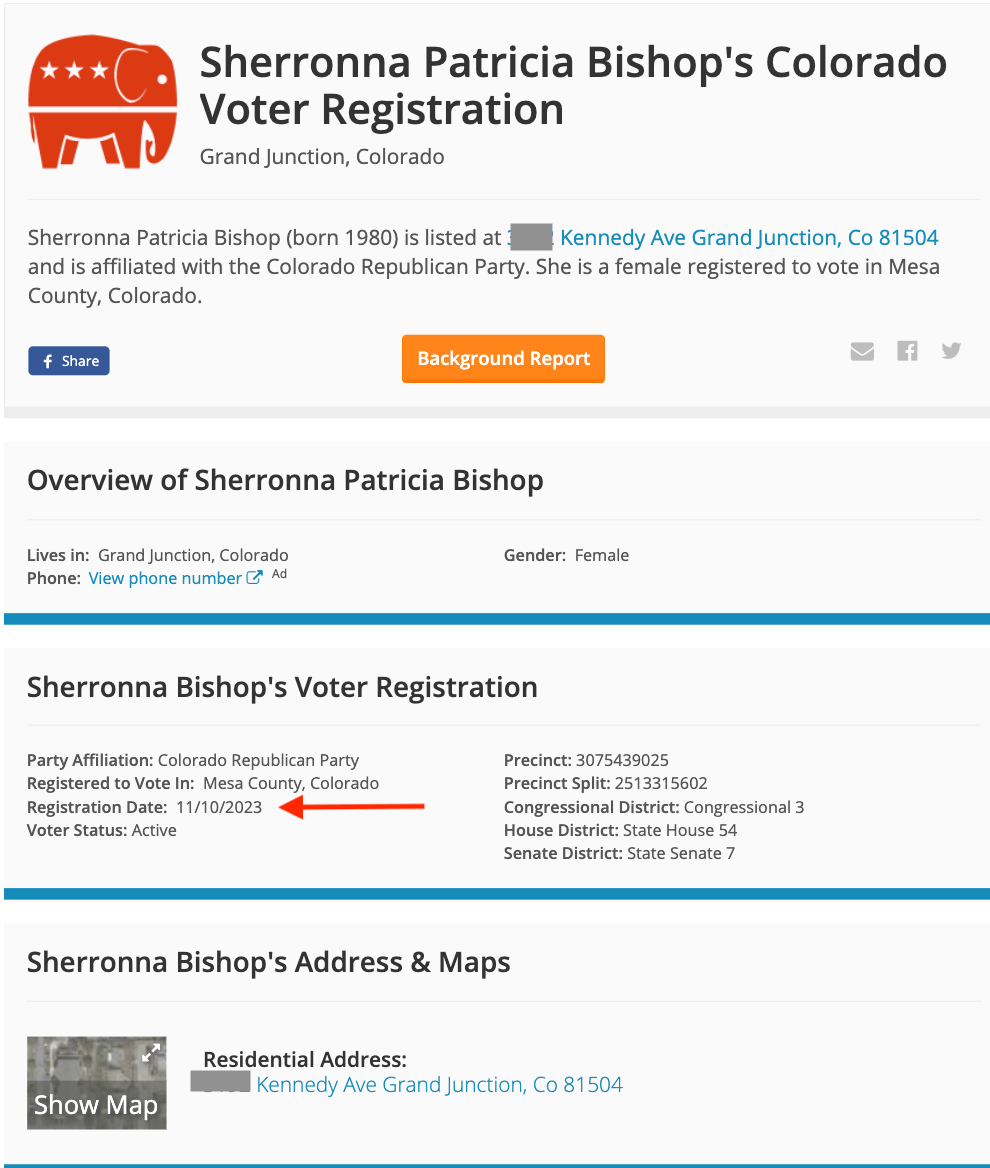Click the Overview of Sherronna Patricia Bishop heading
The width and height of the screenshot is (990, 1168).
click(285, 480)
